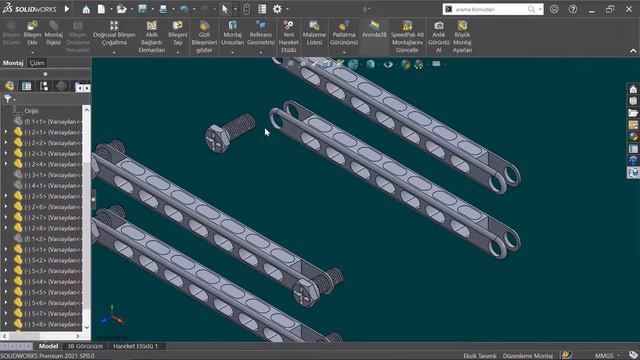Click the Help question mark icon
Screen dimensions: 640x360
573,9
